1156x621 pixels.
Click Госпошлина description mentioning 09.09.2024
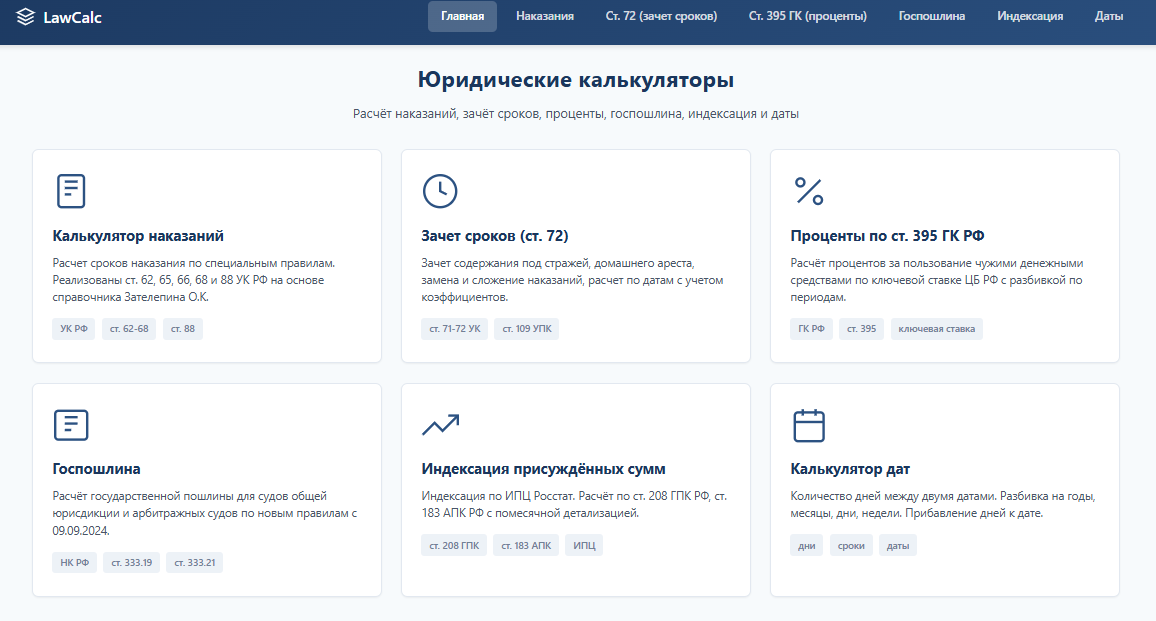[205, 513]
